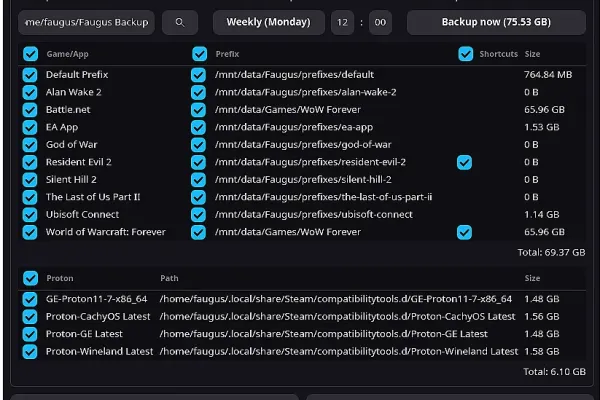
Task: Uncheck the Battle.net game checkbox
Action: [30, 110]
